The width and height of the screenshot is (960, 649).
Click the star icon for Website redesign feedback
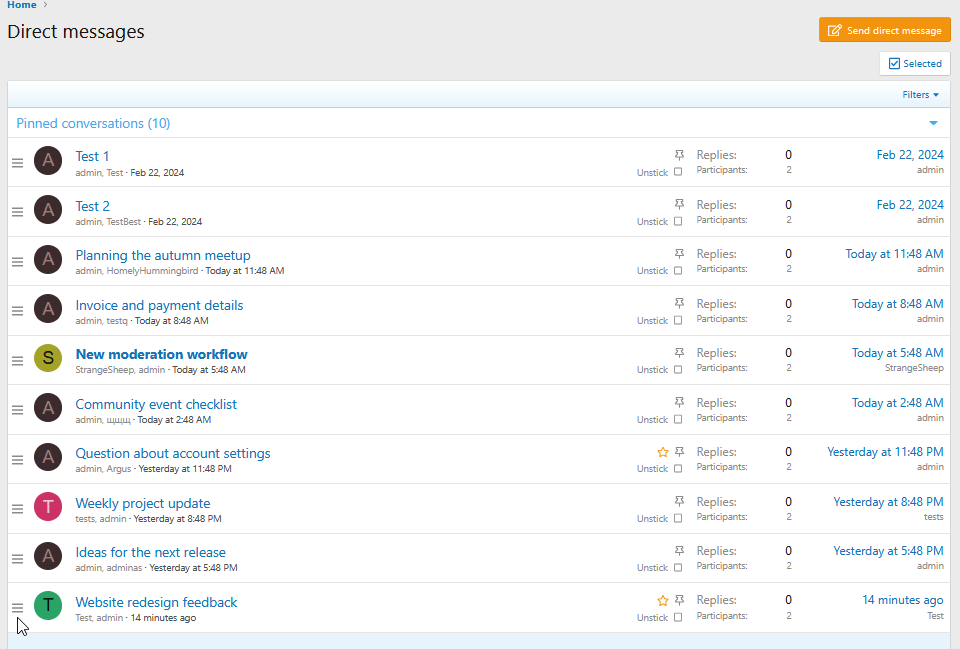click(x=662, y=601)
